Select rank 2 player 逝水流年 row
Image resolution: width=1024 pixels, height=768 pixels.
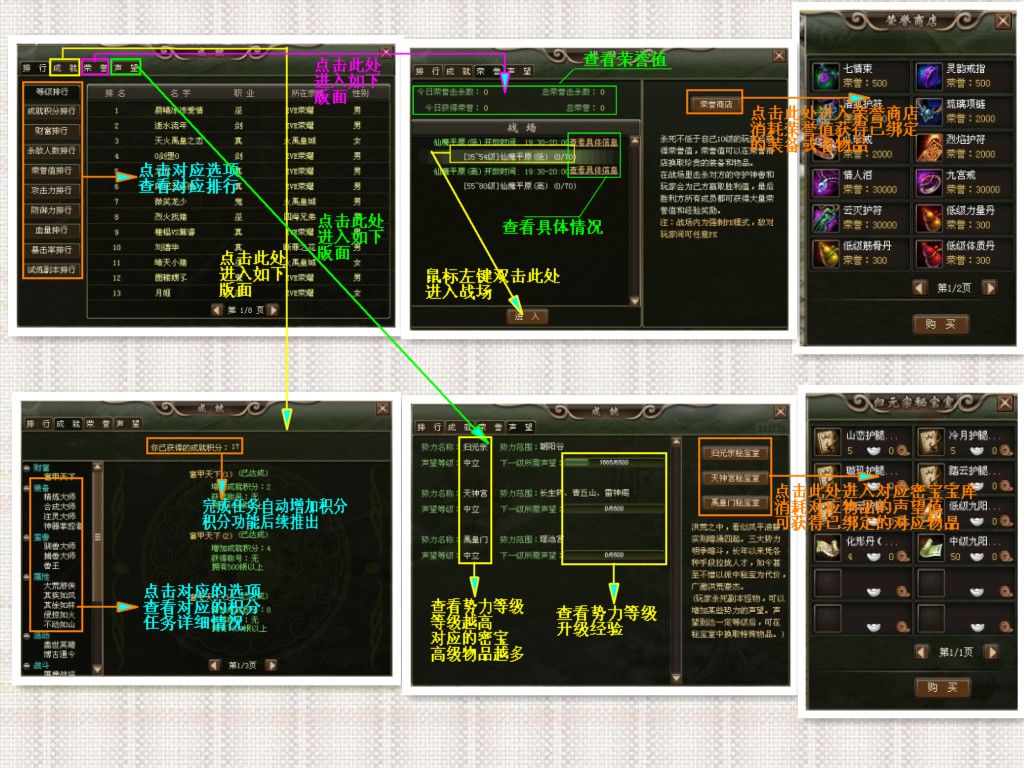(x=238, y=125)
